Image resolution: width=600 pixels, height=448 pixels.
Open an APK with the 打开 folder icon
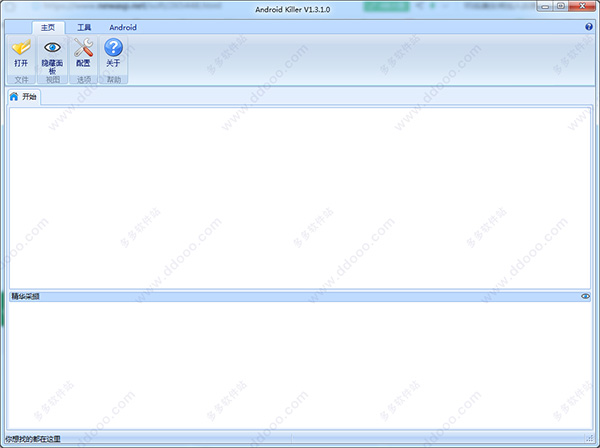point(21,53)
